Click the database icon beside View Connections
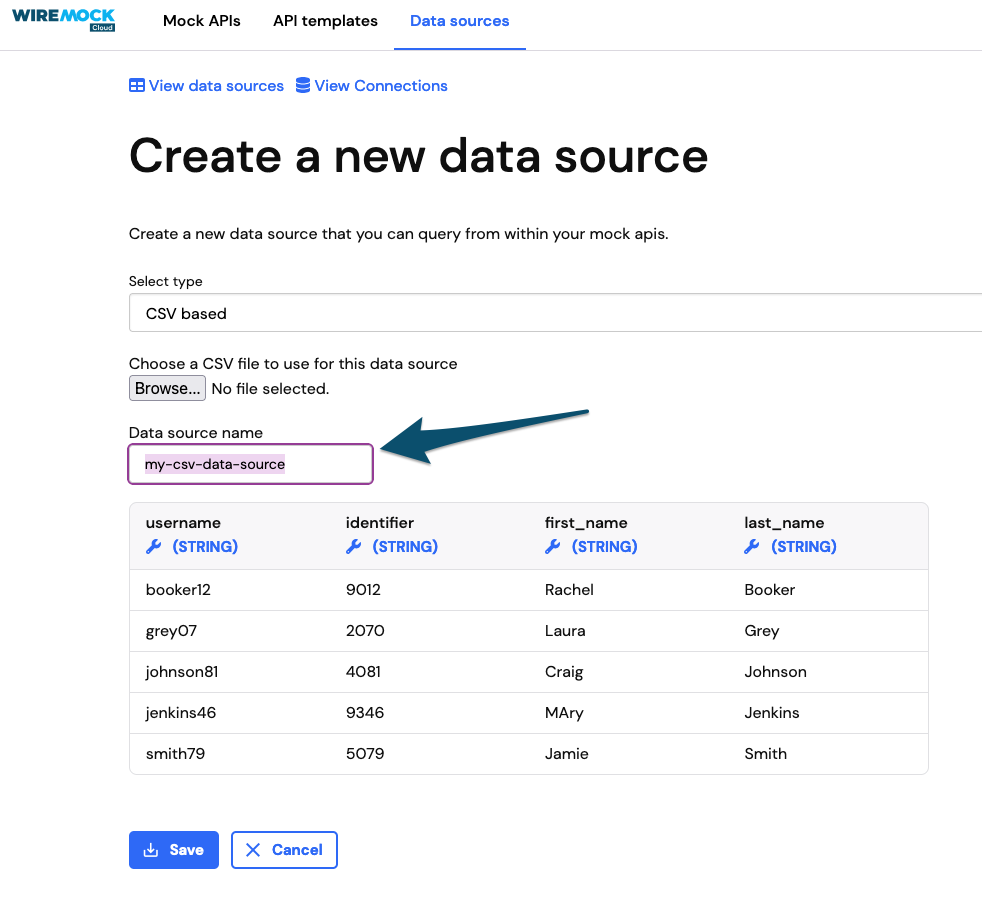 [302, 86]
